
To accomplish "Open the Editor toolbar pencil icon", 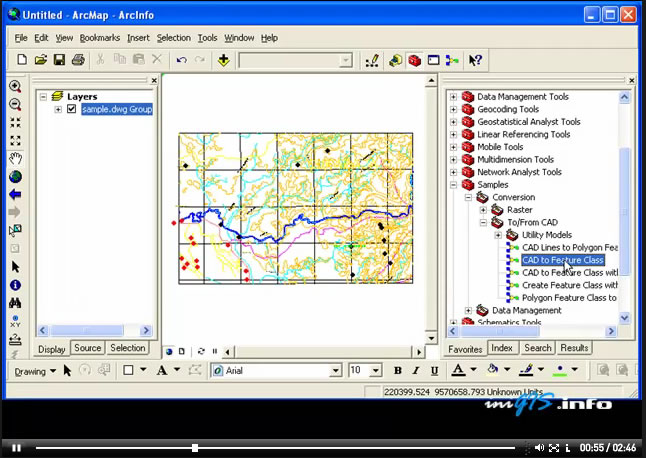I will (x=372, y=61).
